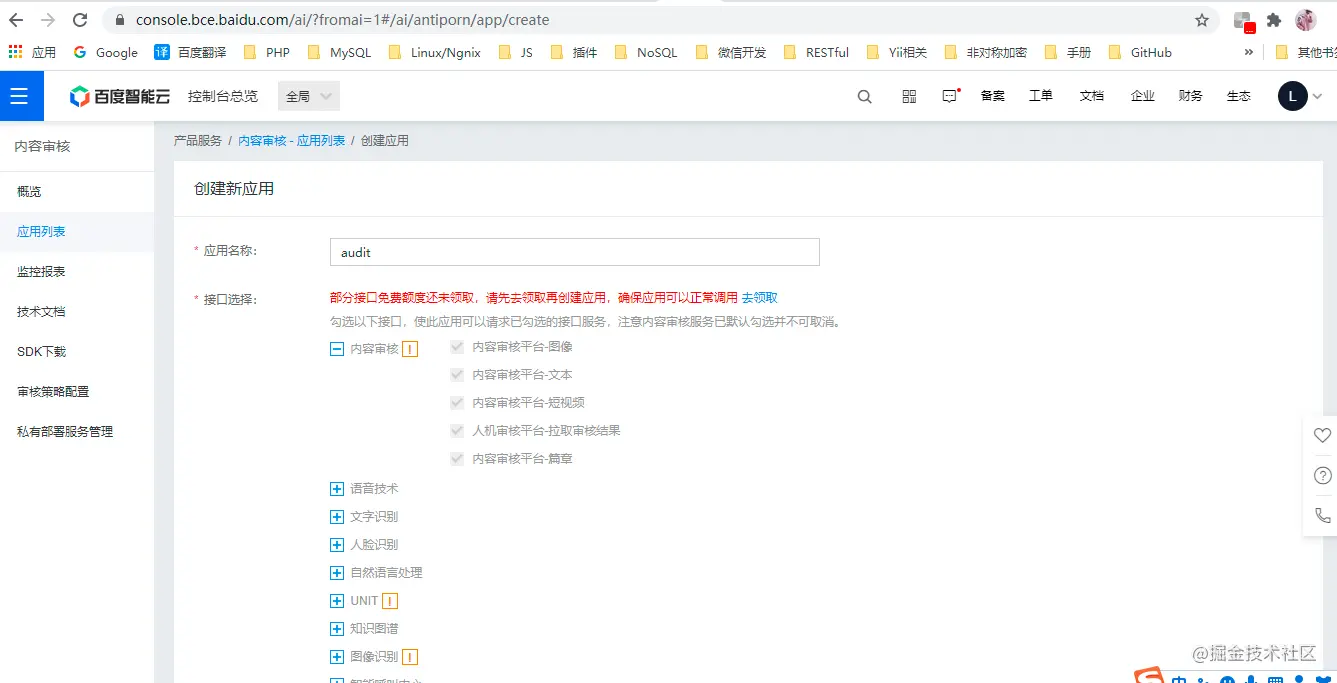Open the Google bookmark
Screen dimensions: 1337x683
pos(105,52)
